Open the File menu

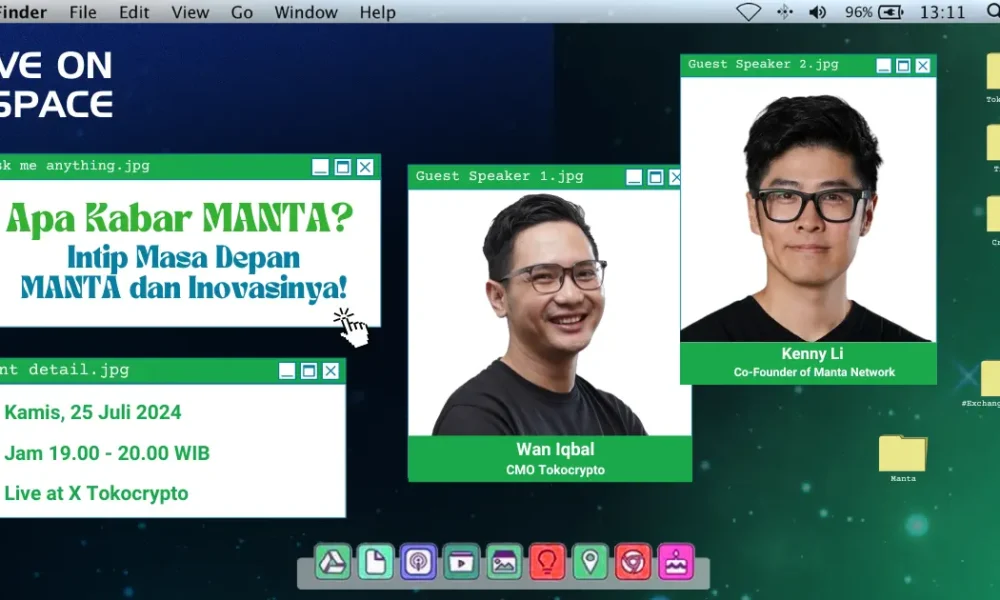(x=83, y=12)
